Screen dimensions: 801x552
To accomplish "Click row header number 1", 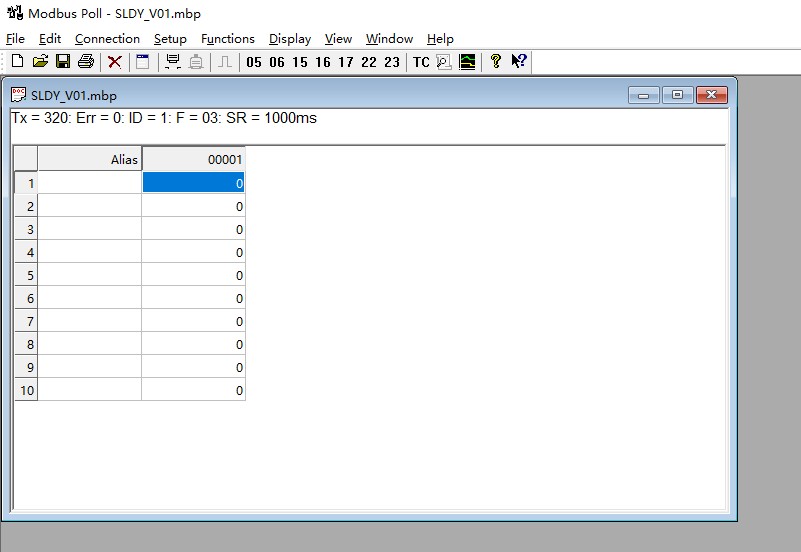I will [26, 183].
